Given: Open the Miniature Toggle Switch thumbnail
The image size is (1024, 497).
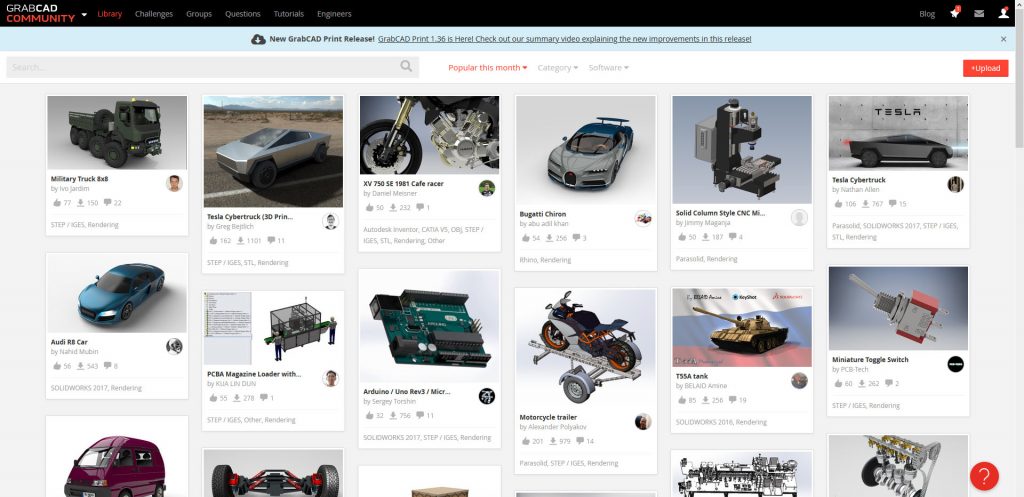Looking at the screenshot, I should [x=898, y=308].
